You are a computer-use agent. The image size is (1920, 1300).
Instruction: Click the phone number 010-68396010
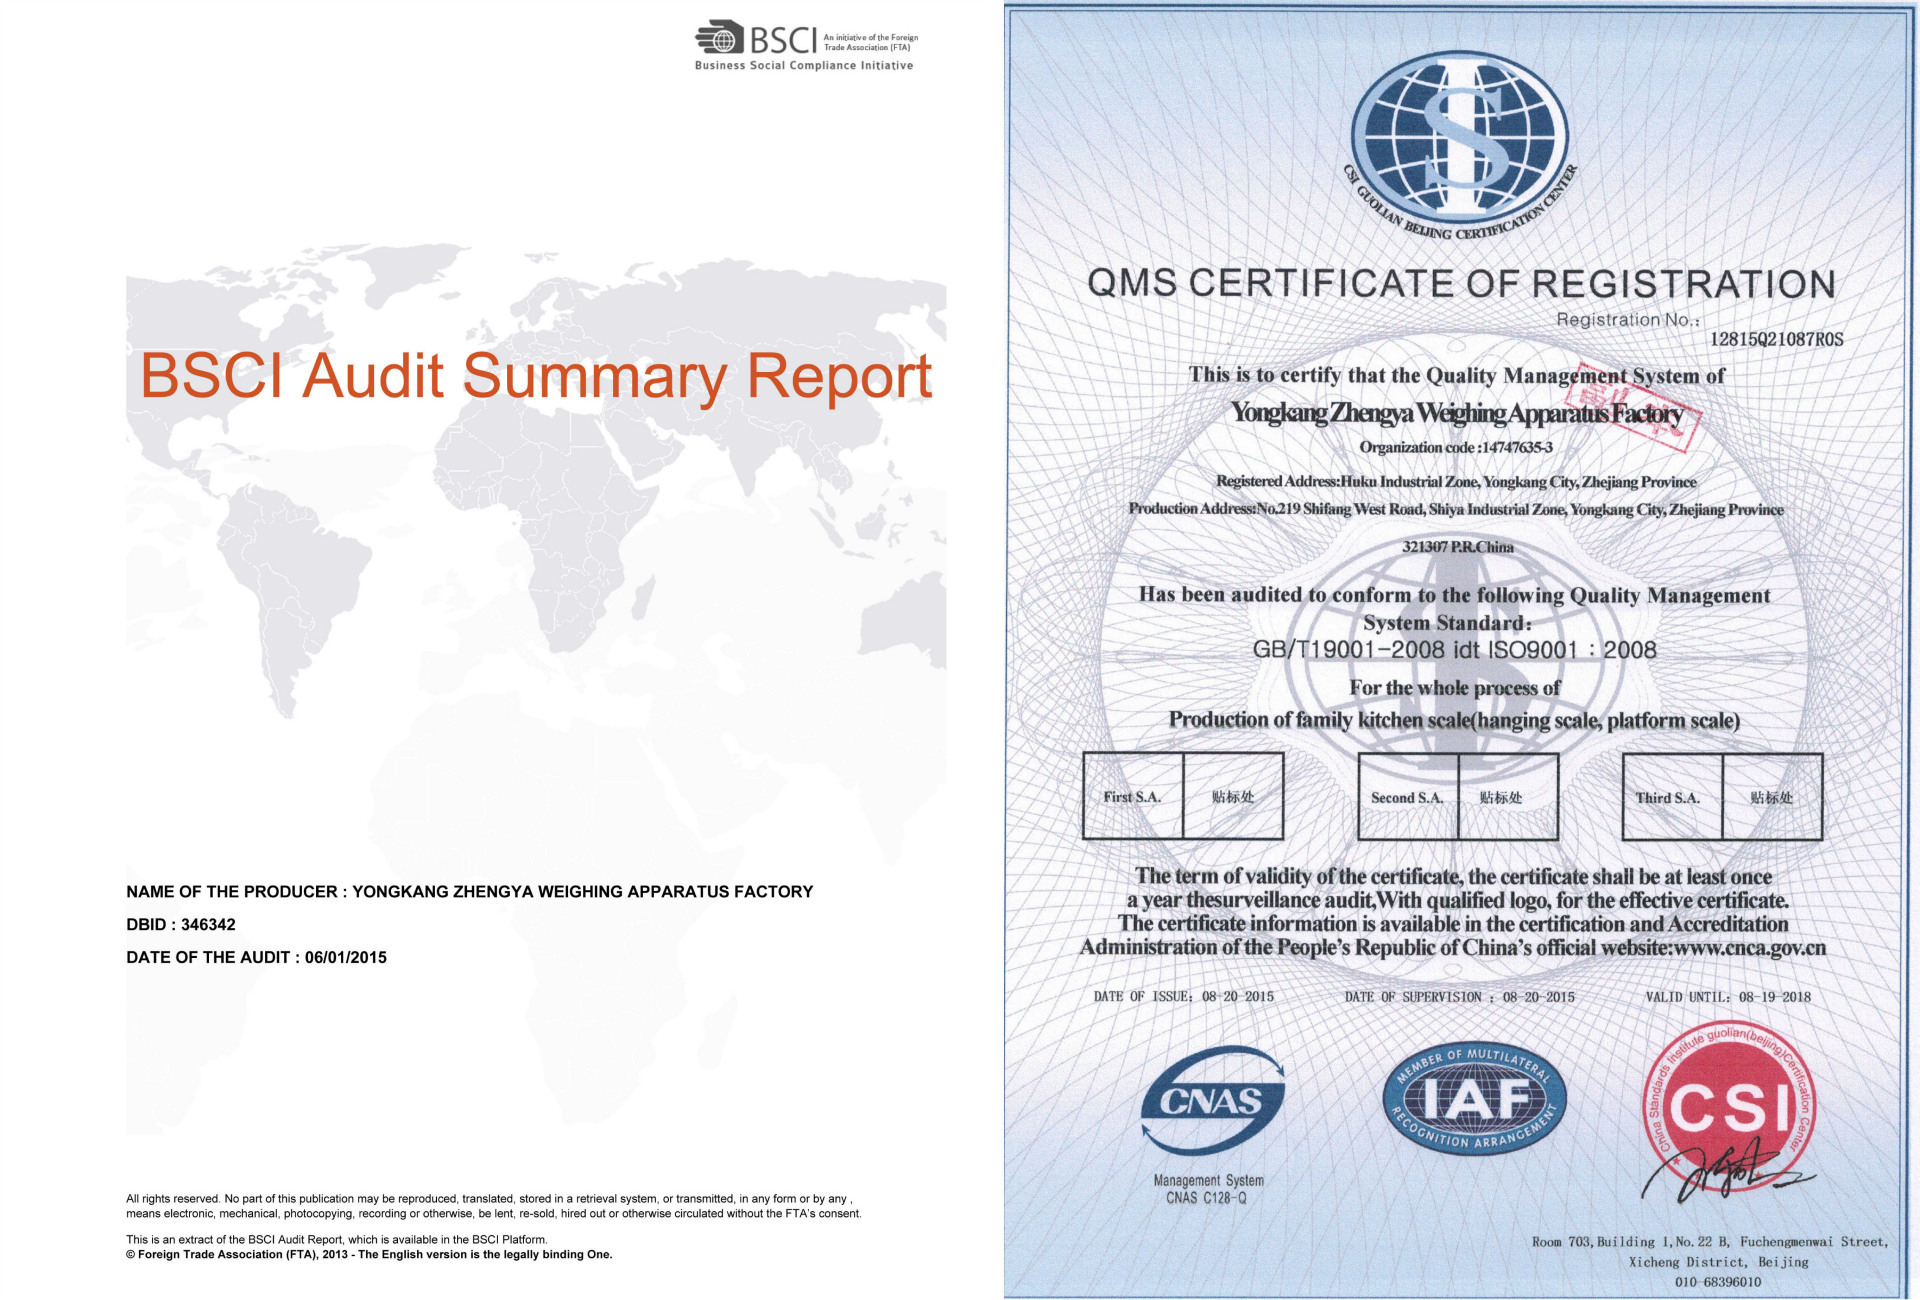1717,1282
